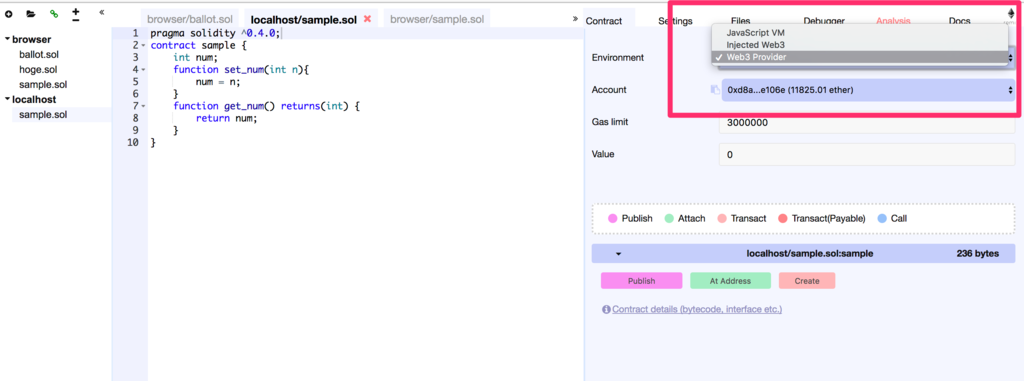1024x381 pixels.
Task: Switch to the browser/ballot.sol editor tab
Action: pyautogui.click(x=190, y=20)
